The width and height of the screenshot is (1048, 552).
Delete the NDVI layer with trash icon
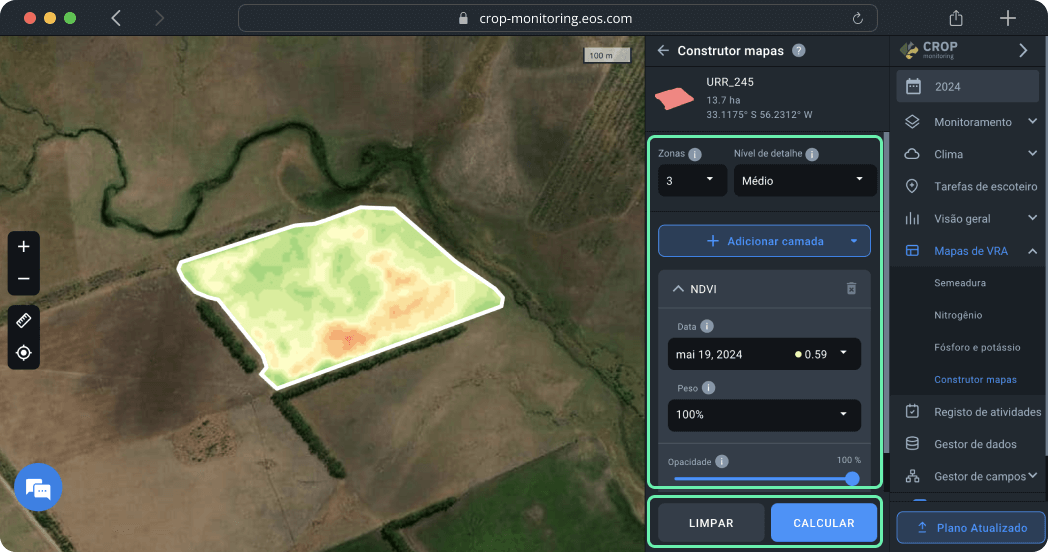tap(851, 289)
